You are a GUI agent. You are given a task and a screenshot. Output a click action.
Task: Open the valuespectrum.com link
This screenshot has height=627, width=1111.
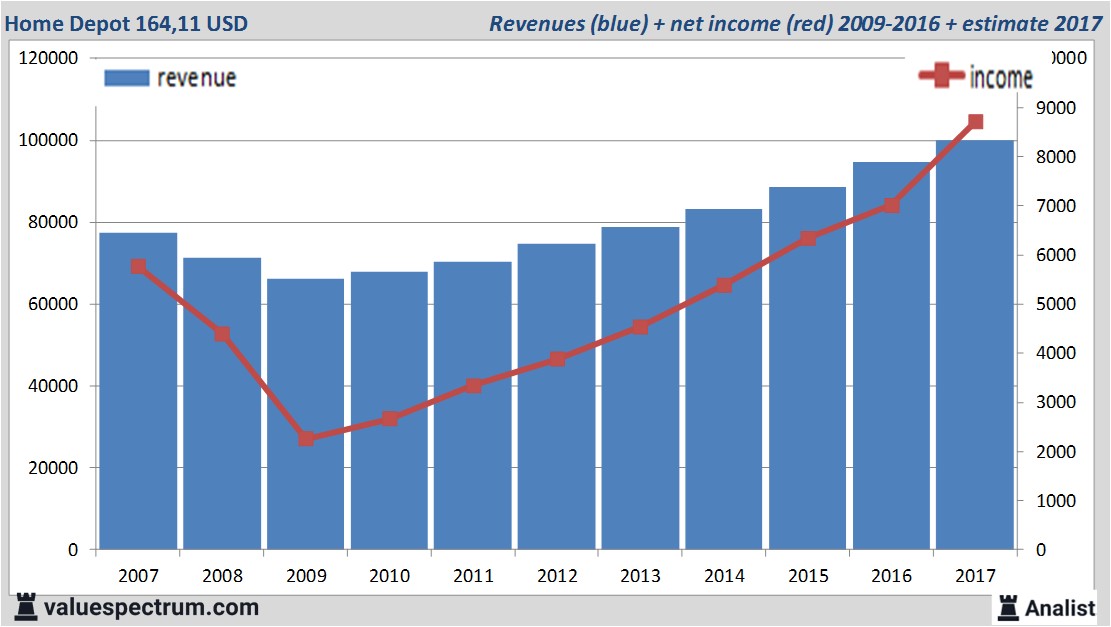point(151,607)
